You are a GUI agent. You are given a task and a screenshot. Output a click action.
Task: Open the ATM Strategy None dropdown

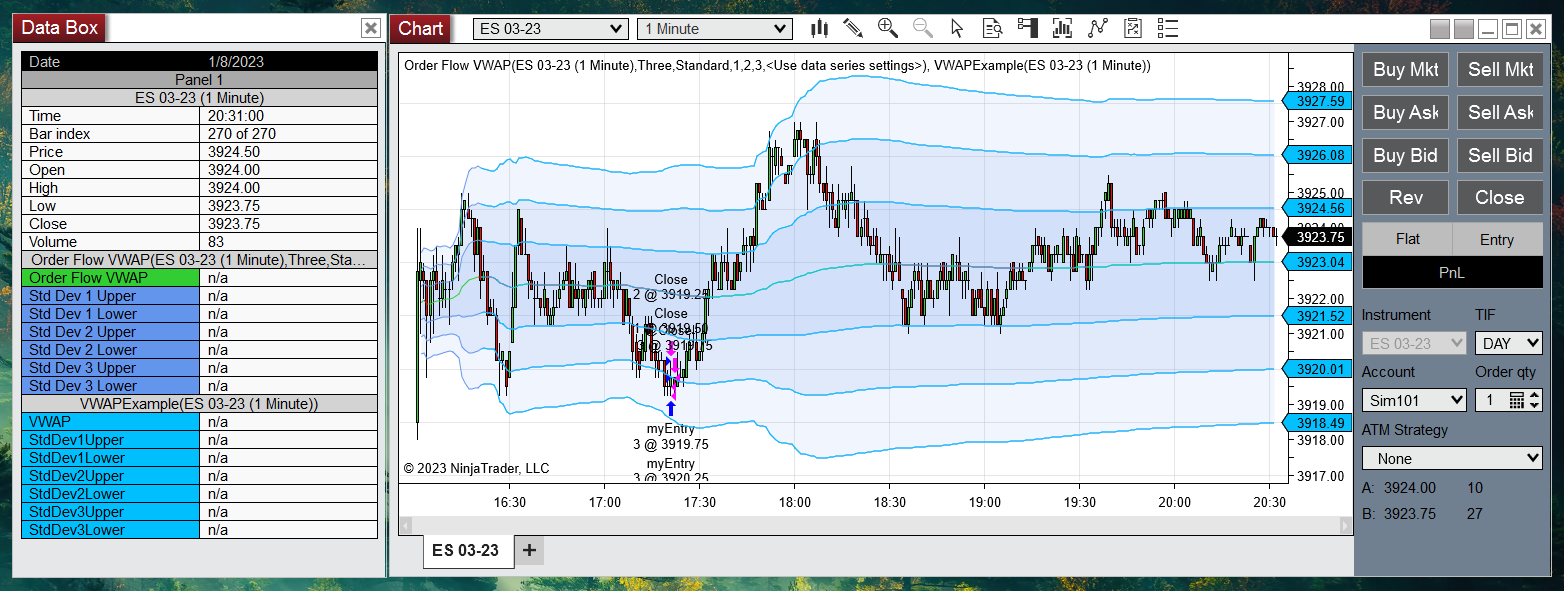(x=1452, y=458)
